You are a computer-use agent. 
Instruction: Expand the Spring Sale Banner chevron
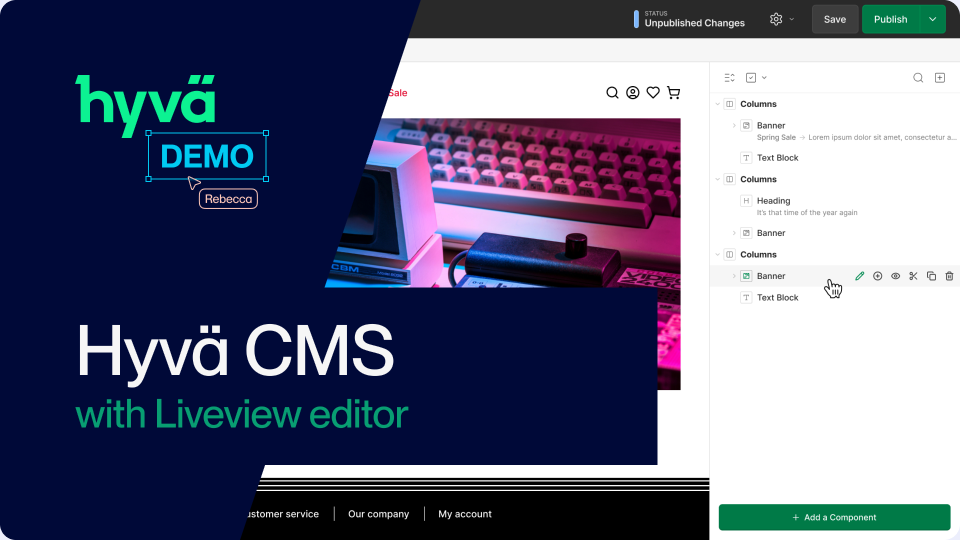(x=734, y=126)
